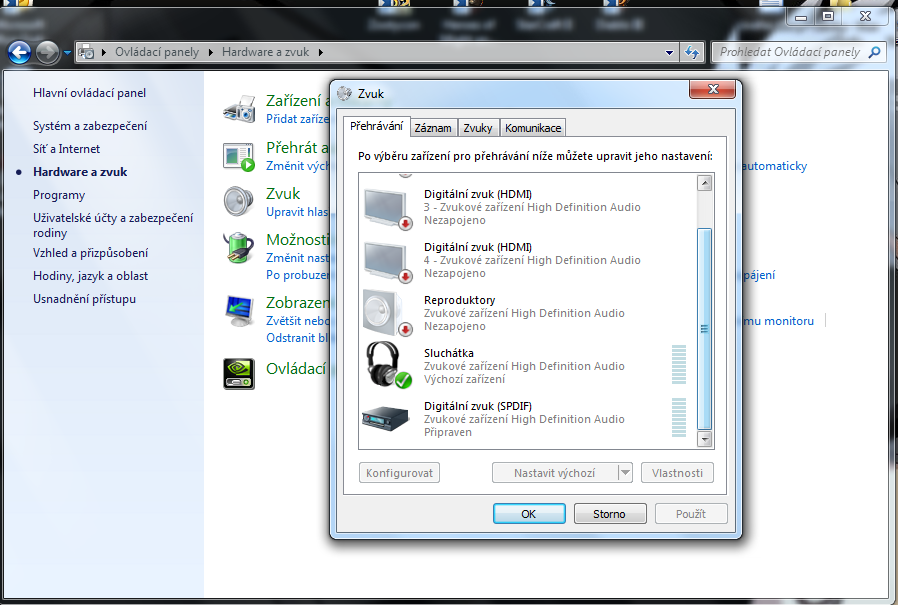Viewport: 898px width, 605px height.
Task: Switch to the Zvuky tab
Action: 478,128
